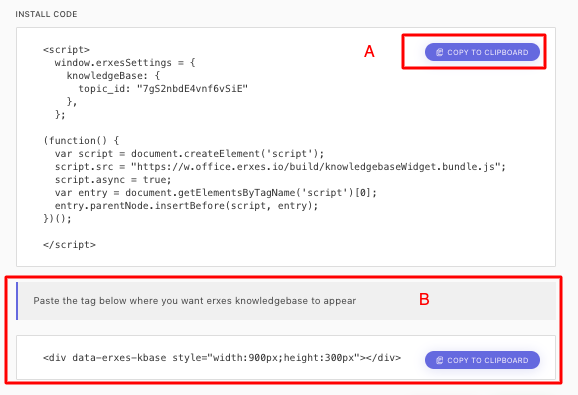The height and width of the screenshot is (395, 578).
Task: Copy the div data-erxes-kbase tag to clipboard
Action: 482,360
